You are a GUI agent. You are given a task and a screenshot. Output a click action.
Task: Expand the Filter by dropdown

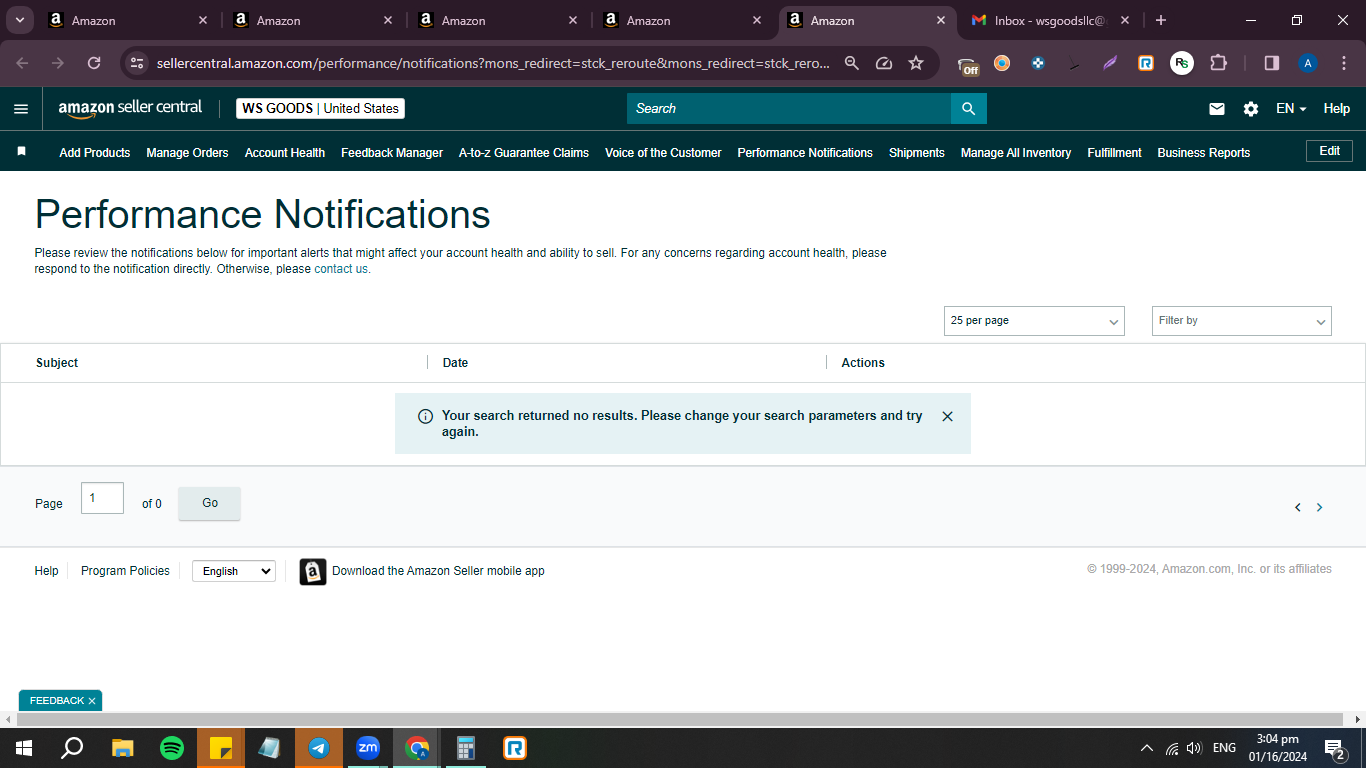point(1242,321)
